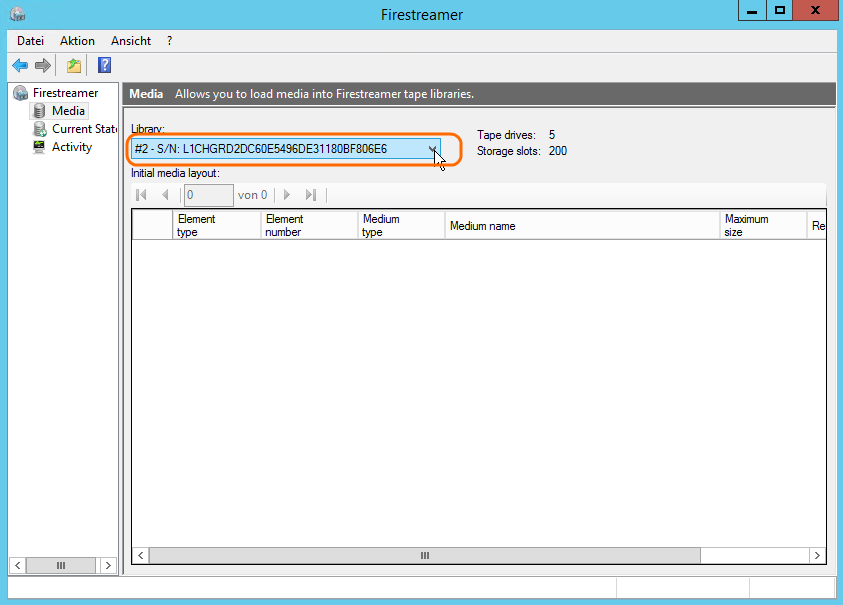Click the back arrow toolbar icon
This screenshot has width=843, height=605.
[20, 66]
